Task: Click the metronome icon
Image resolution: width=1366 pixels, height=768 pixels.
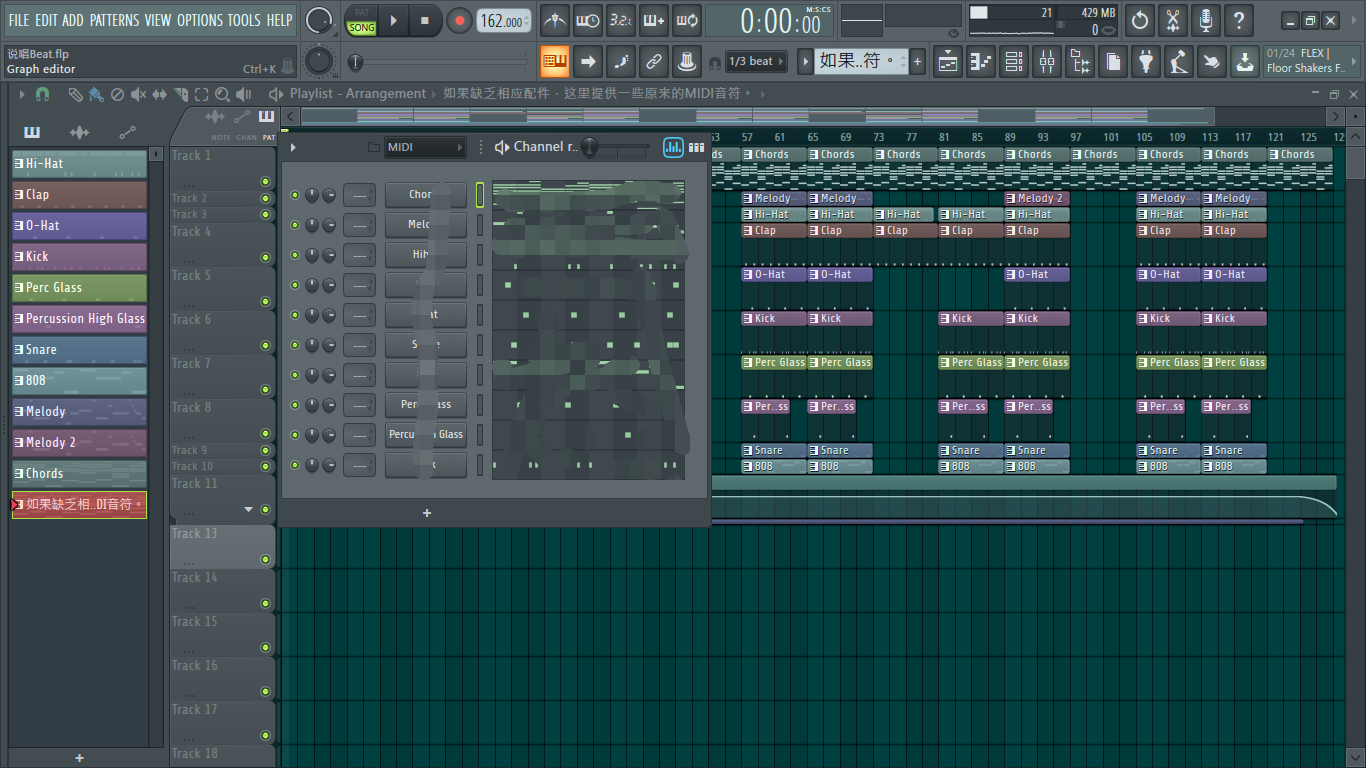Action: pyautogui.click(x=554, y=20)
